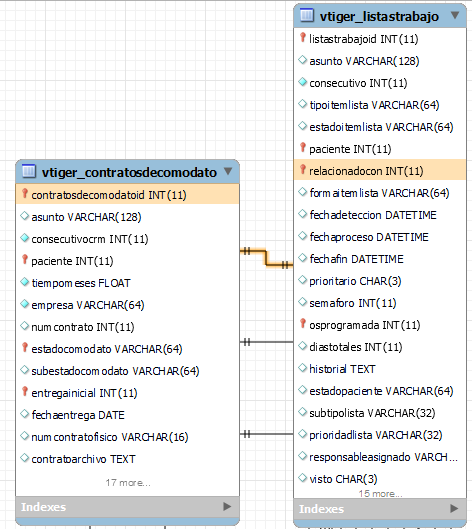
Task: Select the highlighted orange relationship connector line
Action: click(266, 258)
